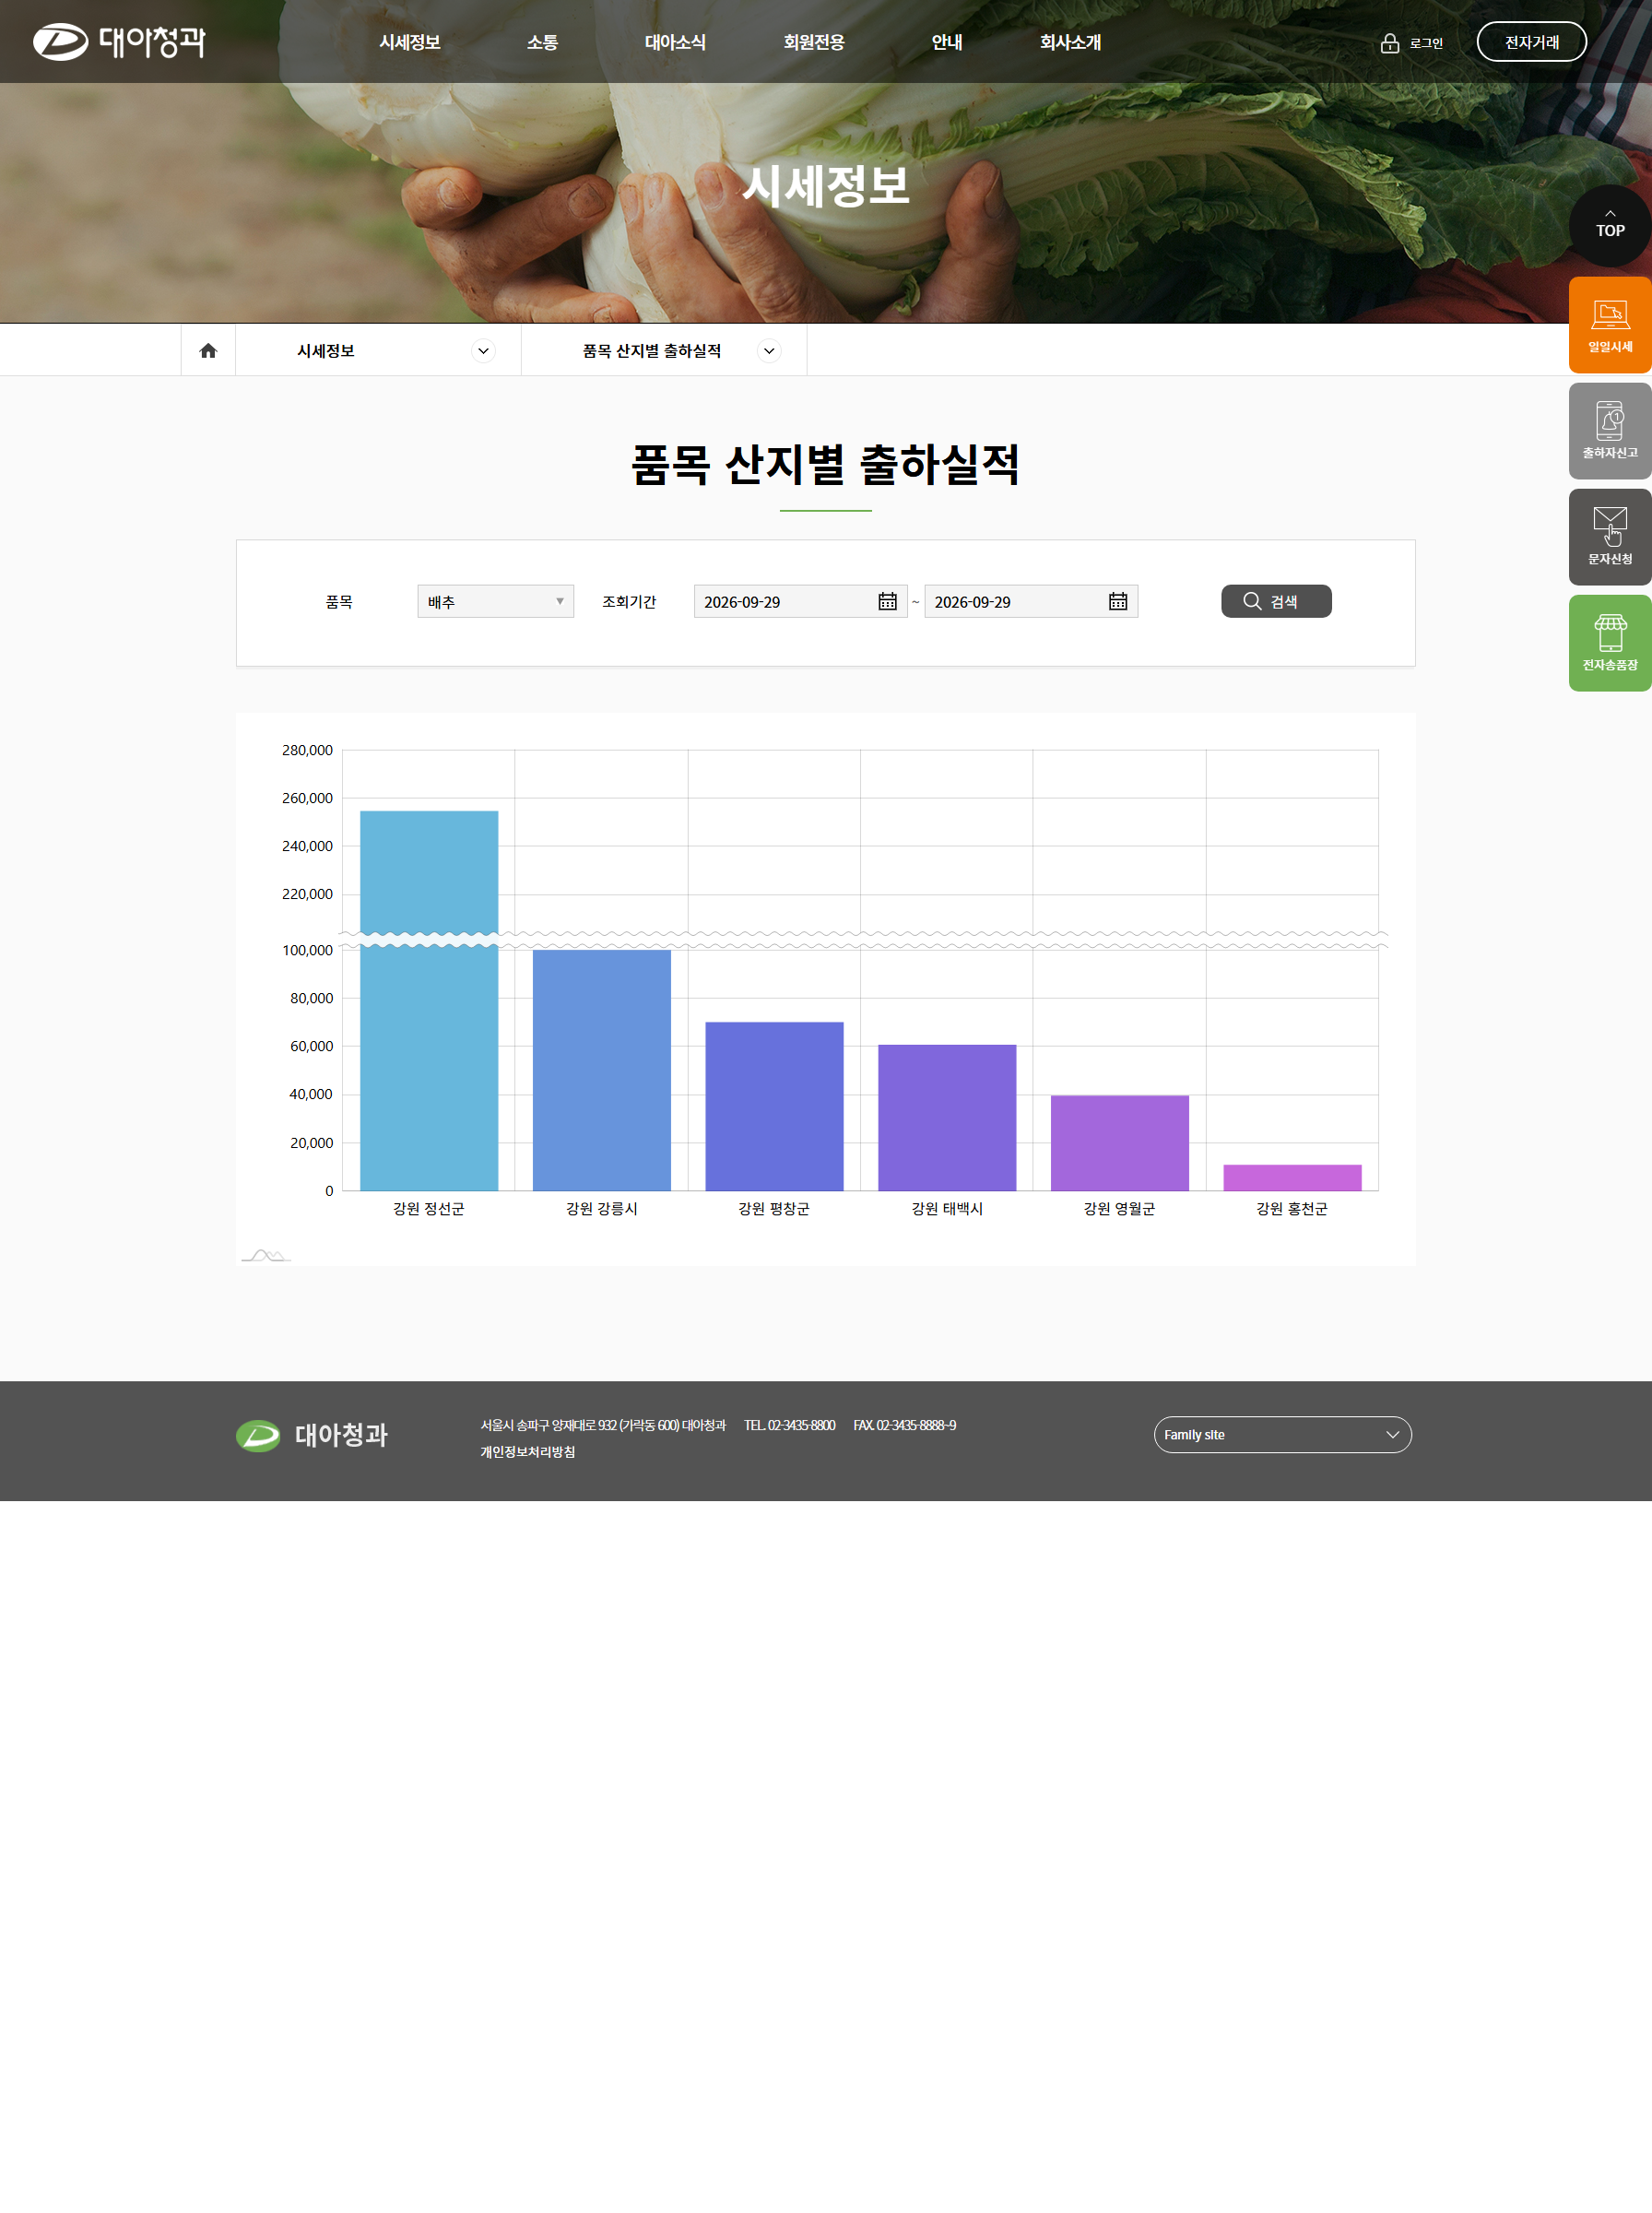The height and width of the screenshot is (2213, 1652).
Task: Click the footer 대아청과 logo
Action: pos(312,1435)
